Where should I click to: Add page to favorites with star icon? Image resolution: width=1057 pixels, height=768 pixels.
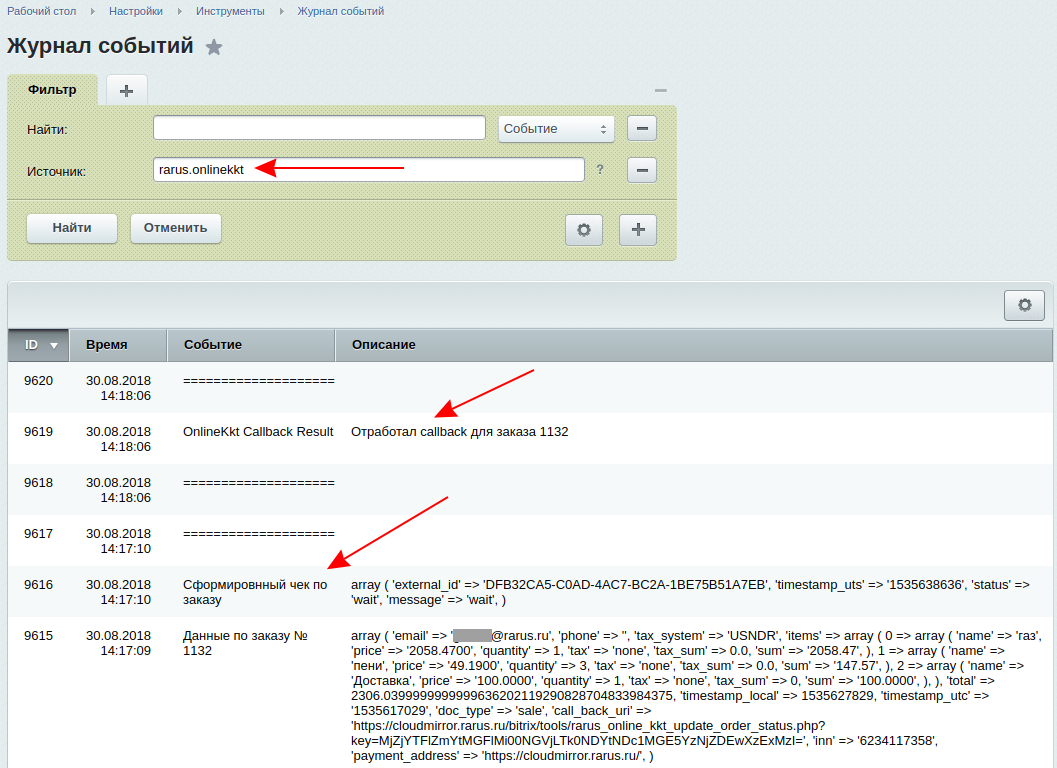point(214,47)
